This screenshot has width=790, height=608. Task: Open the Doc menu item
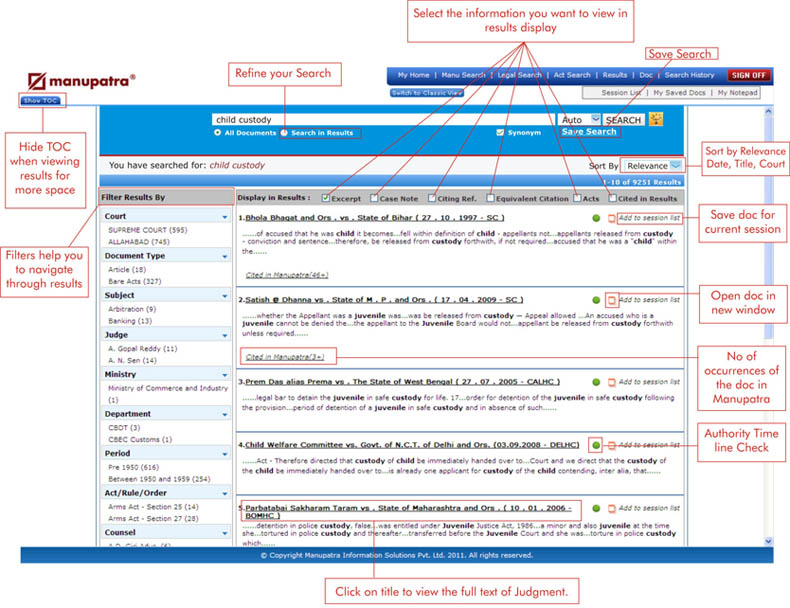click(x=646, y=75)
